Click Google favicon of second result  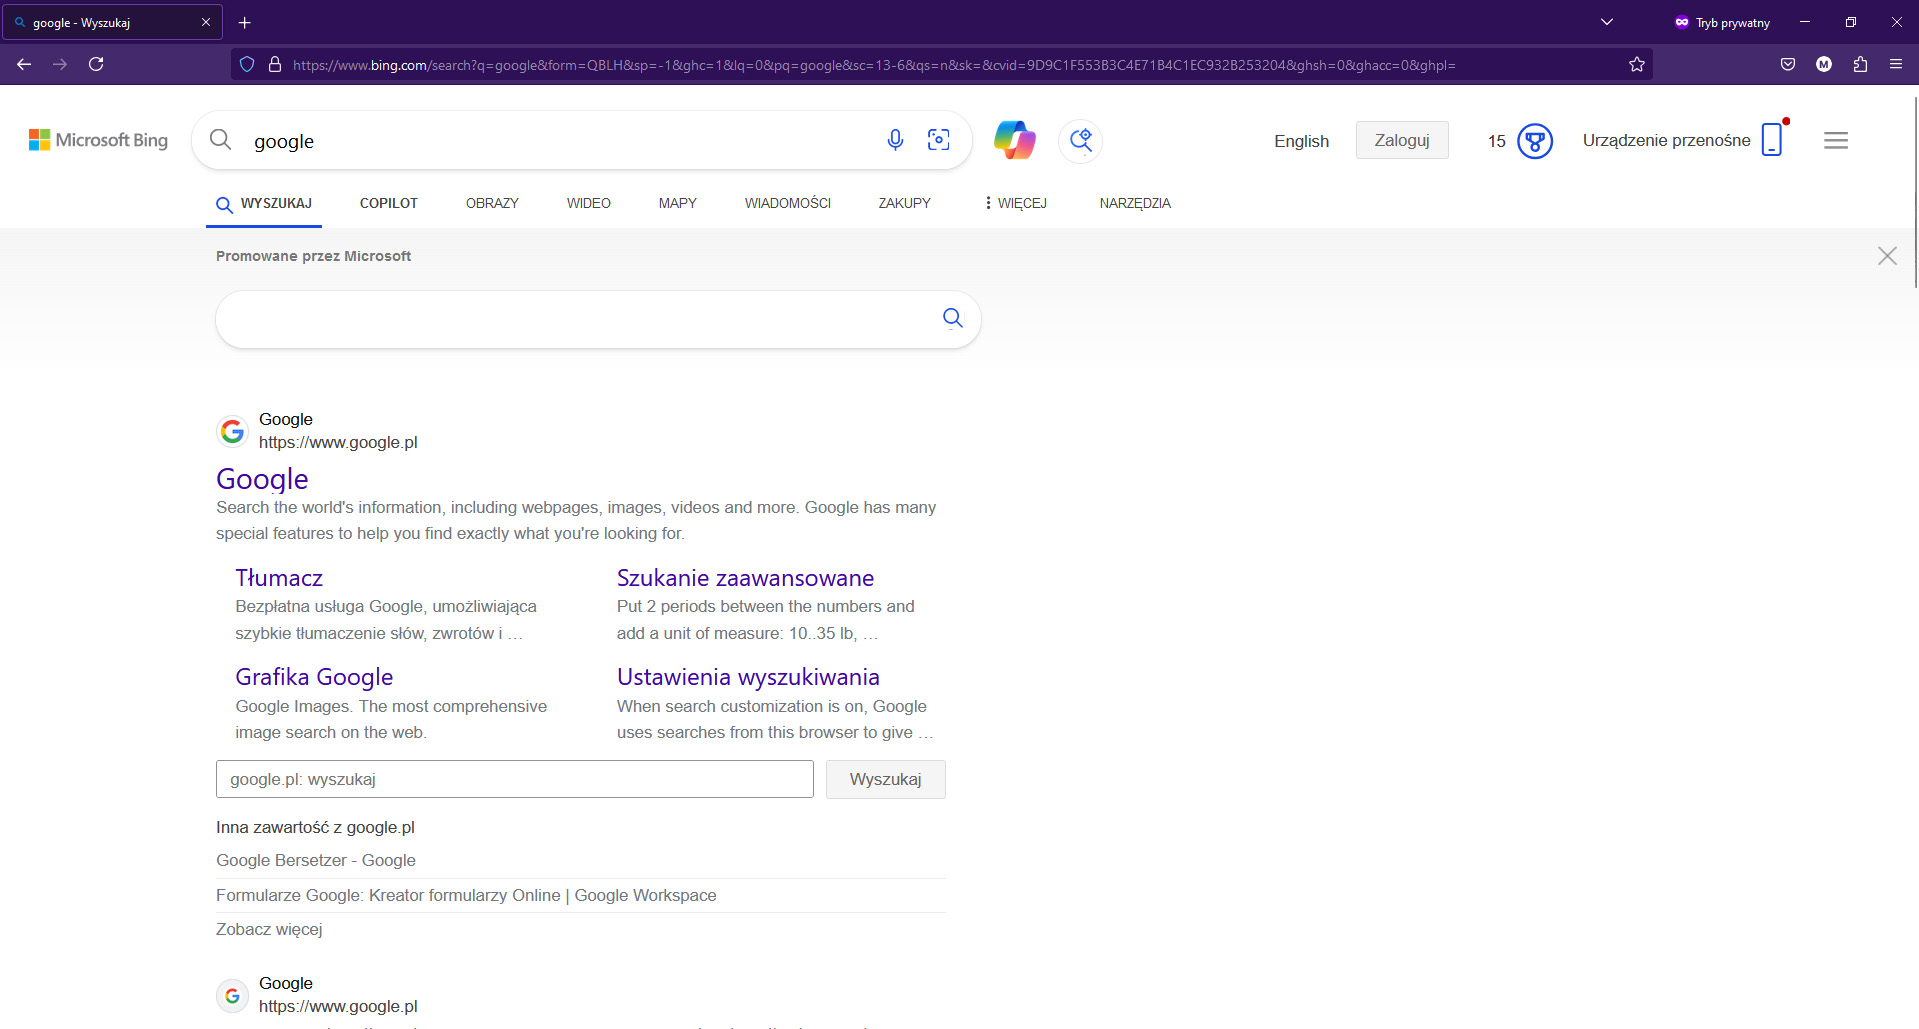point(232,995)
